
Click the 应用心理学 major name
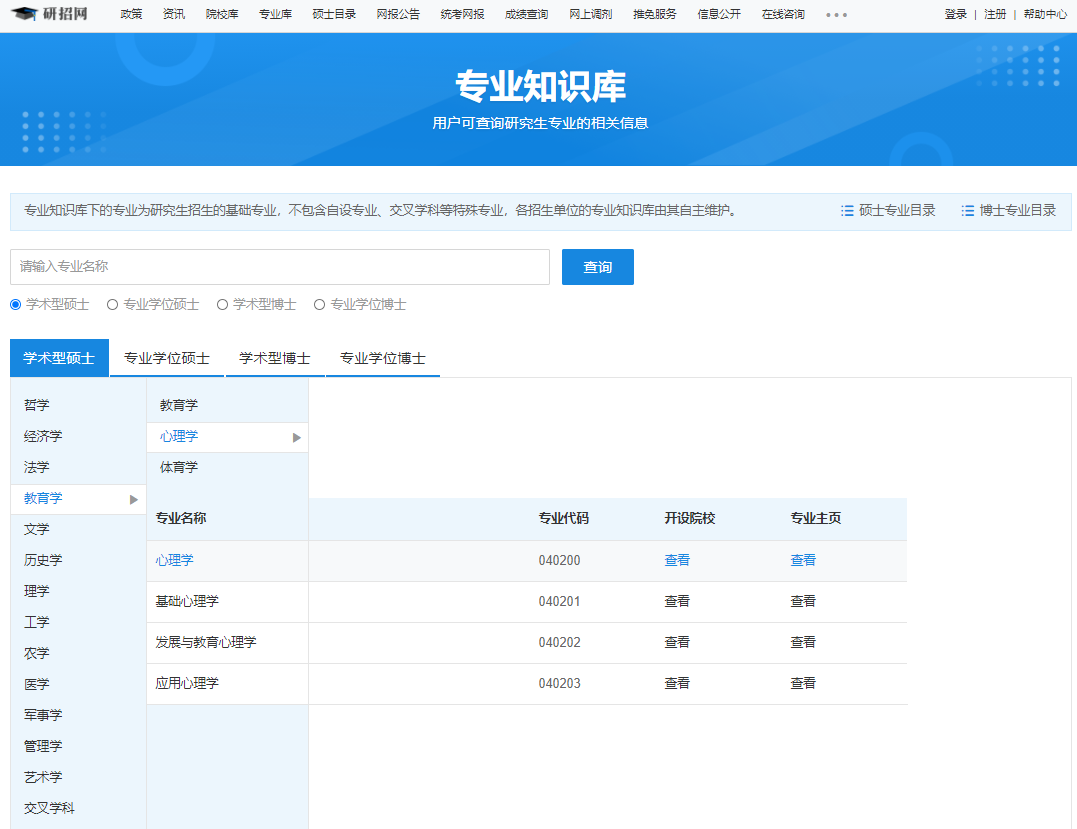[187, 683]
